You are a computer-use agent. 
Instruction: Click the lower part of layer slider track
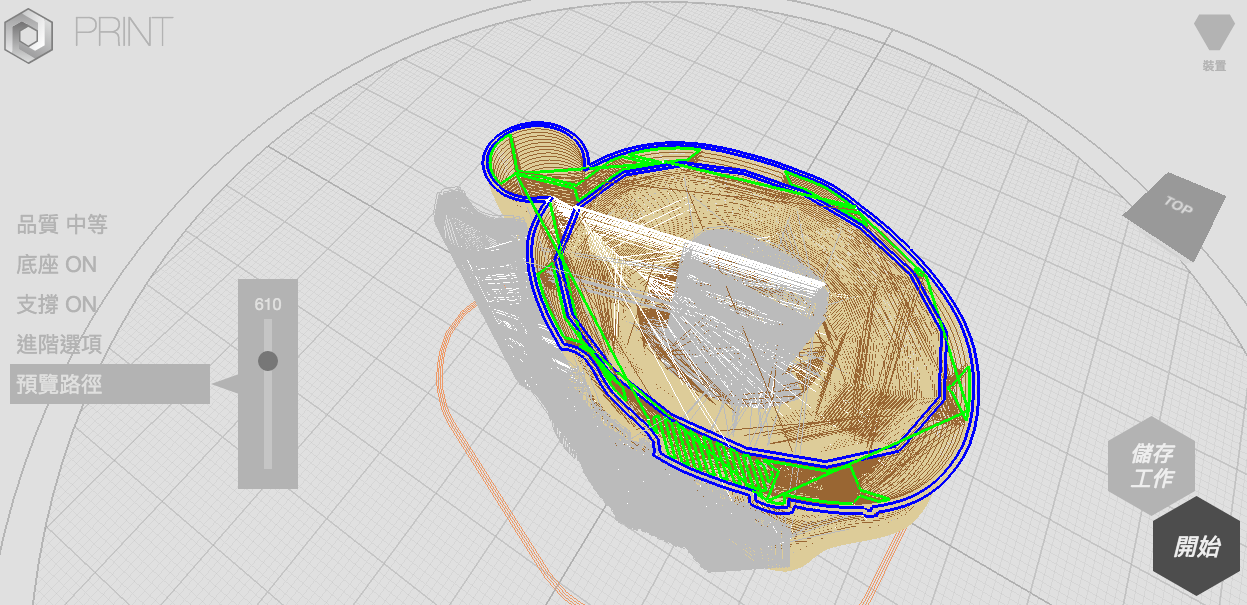(x=268, y=422)
